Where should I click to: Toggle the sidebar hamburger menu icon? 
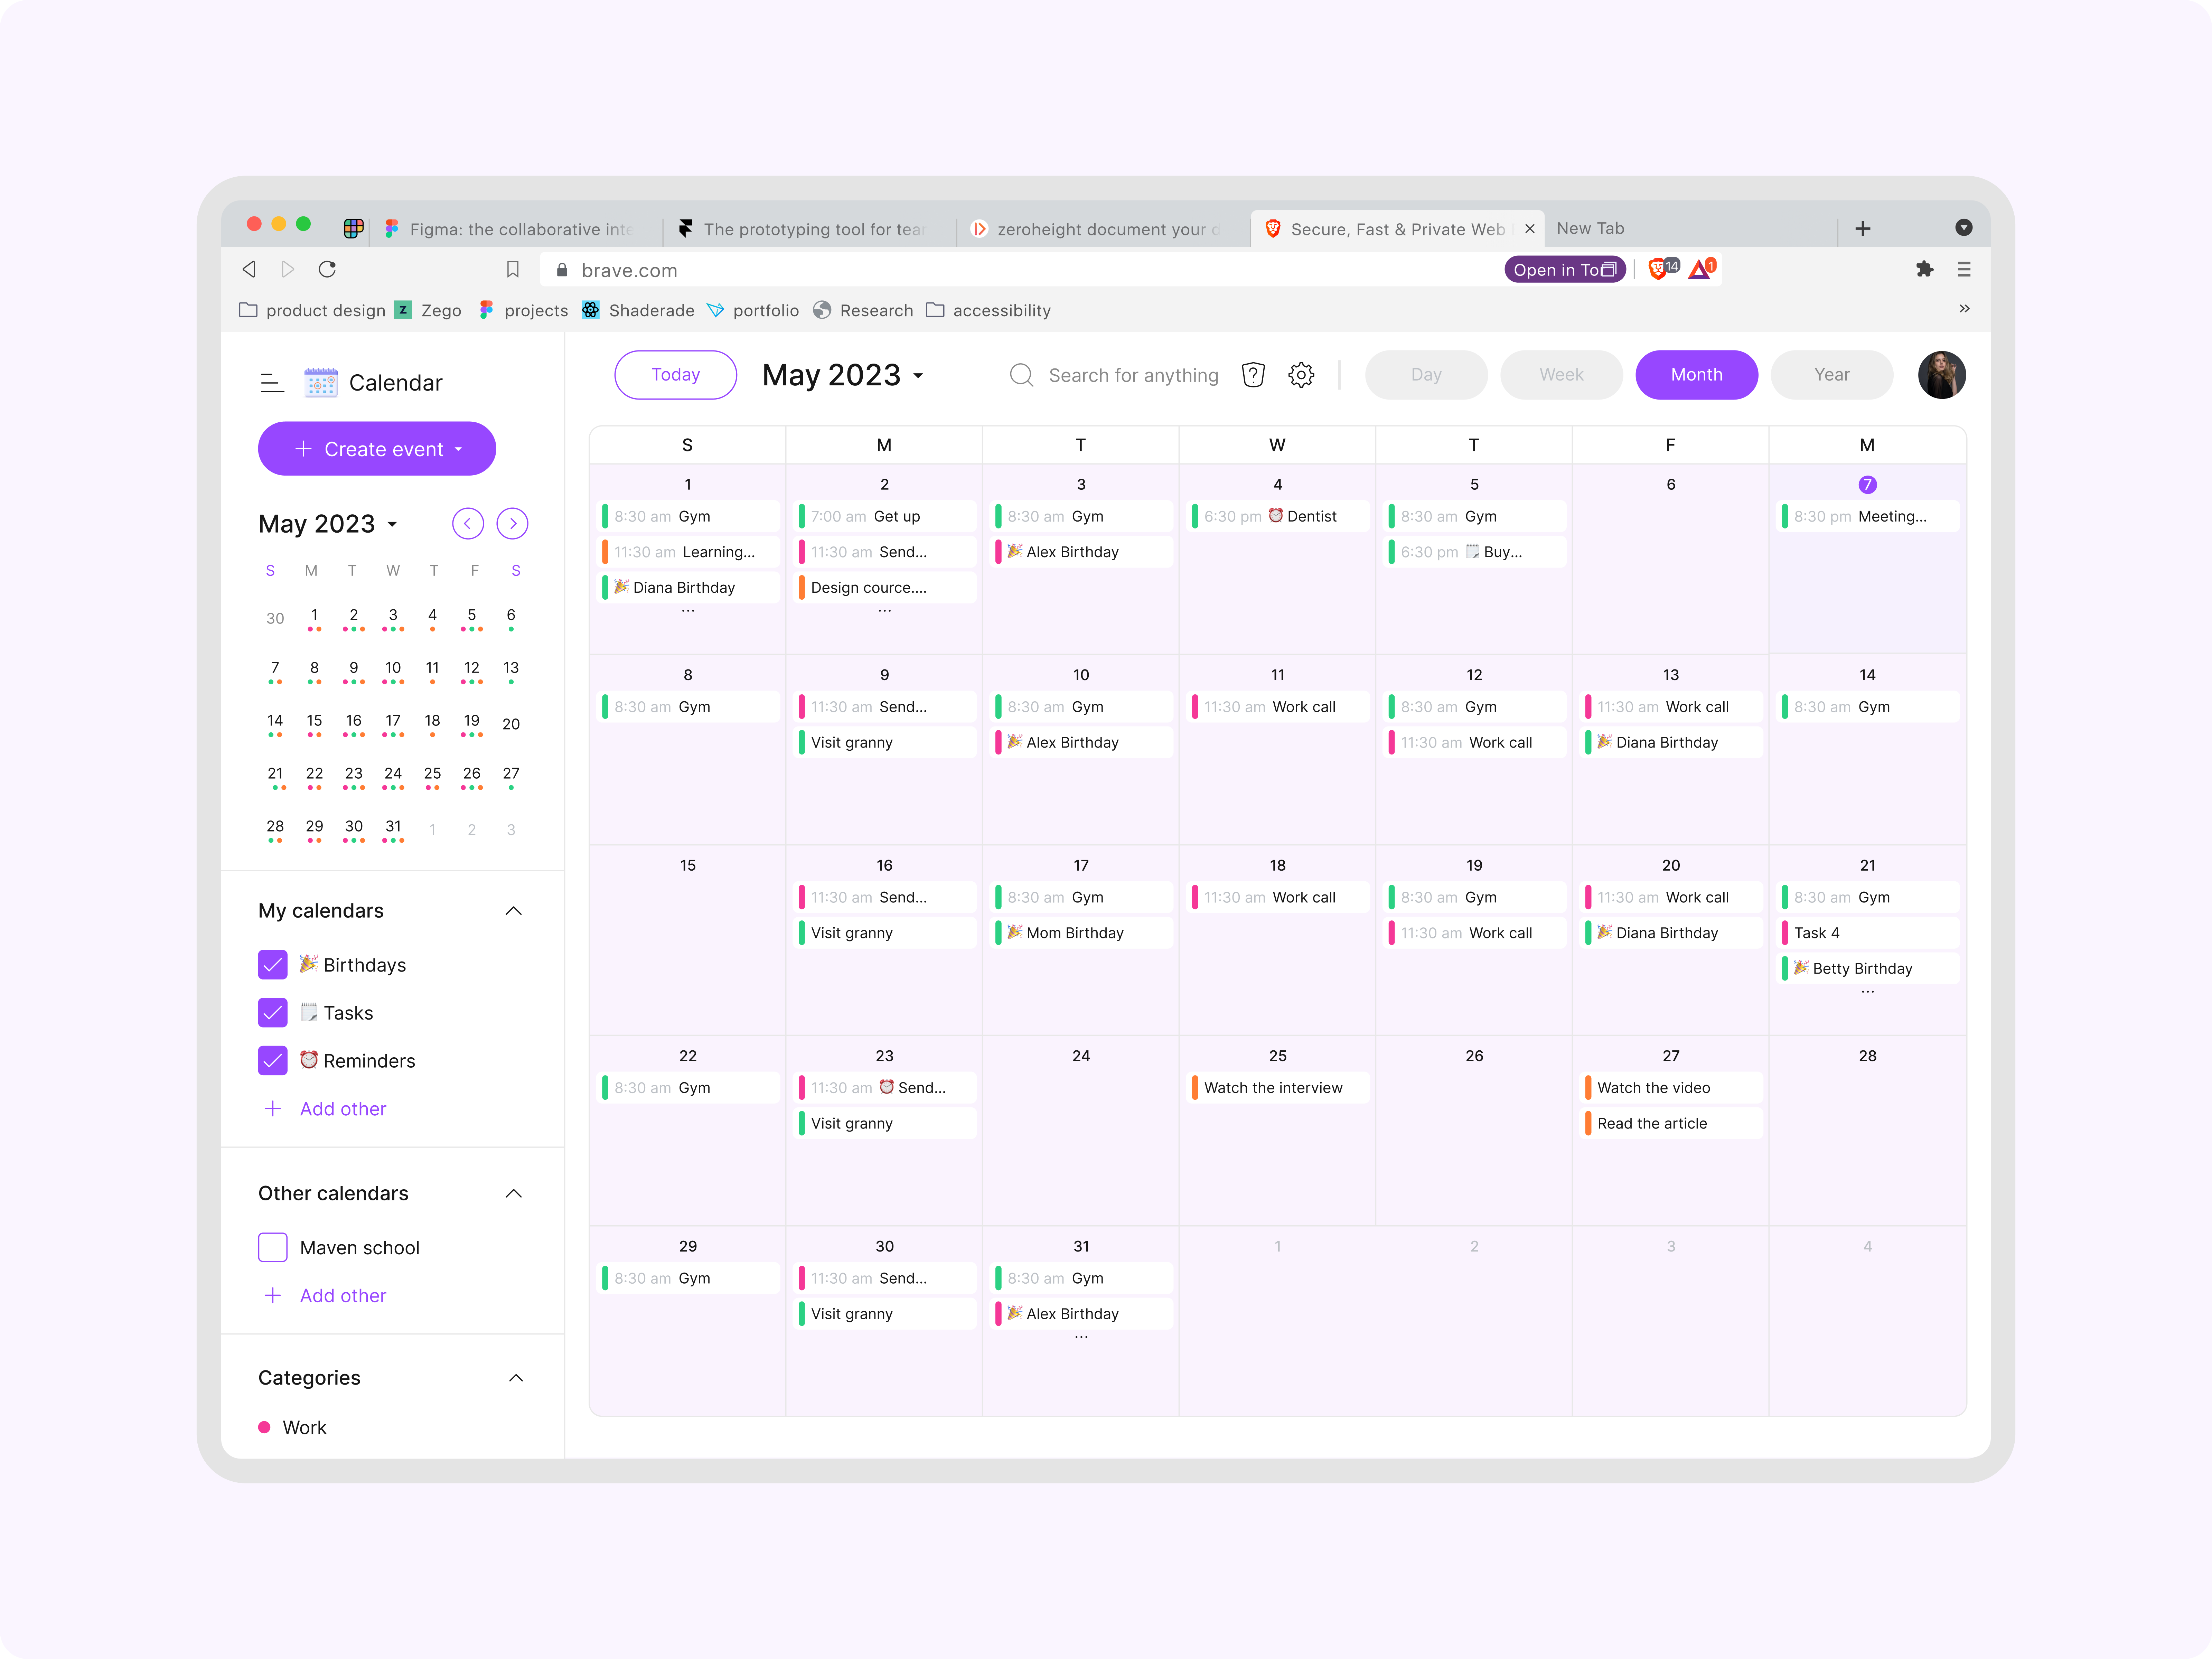(272, 383)
